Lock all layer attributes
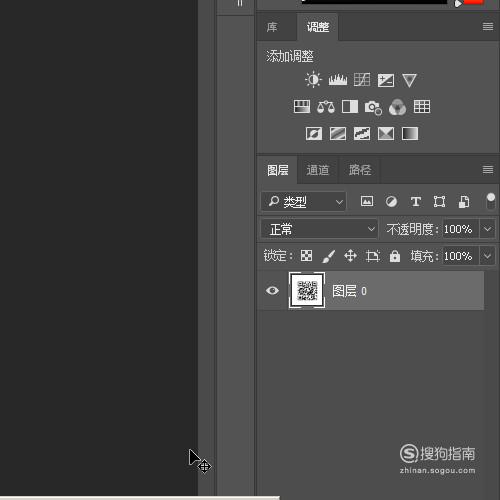The width and height of the screenshot is (500, 500). tap(395, 256)
